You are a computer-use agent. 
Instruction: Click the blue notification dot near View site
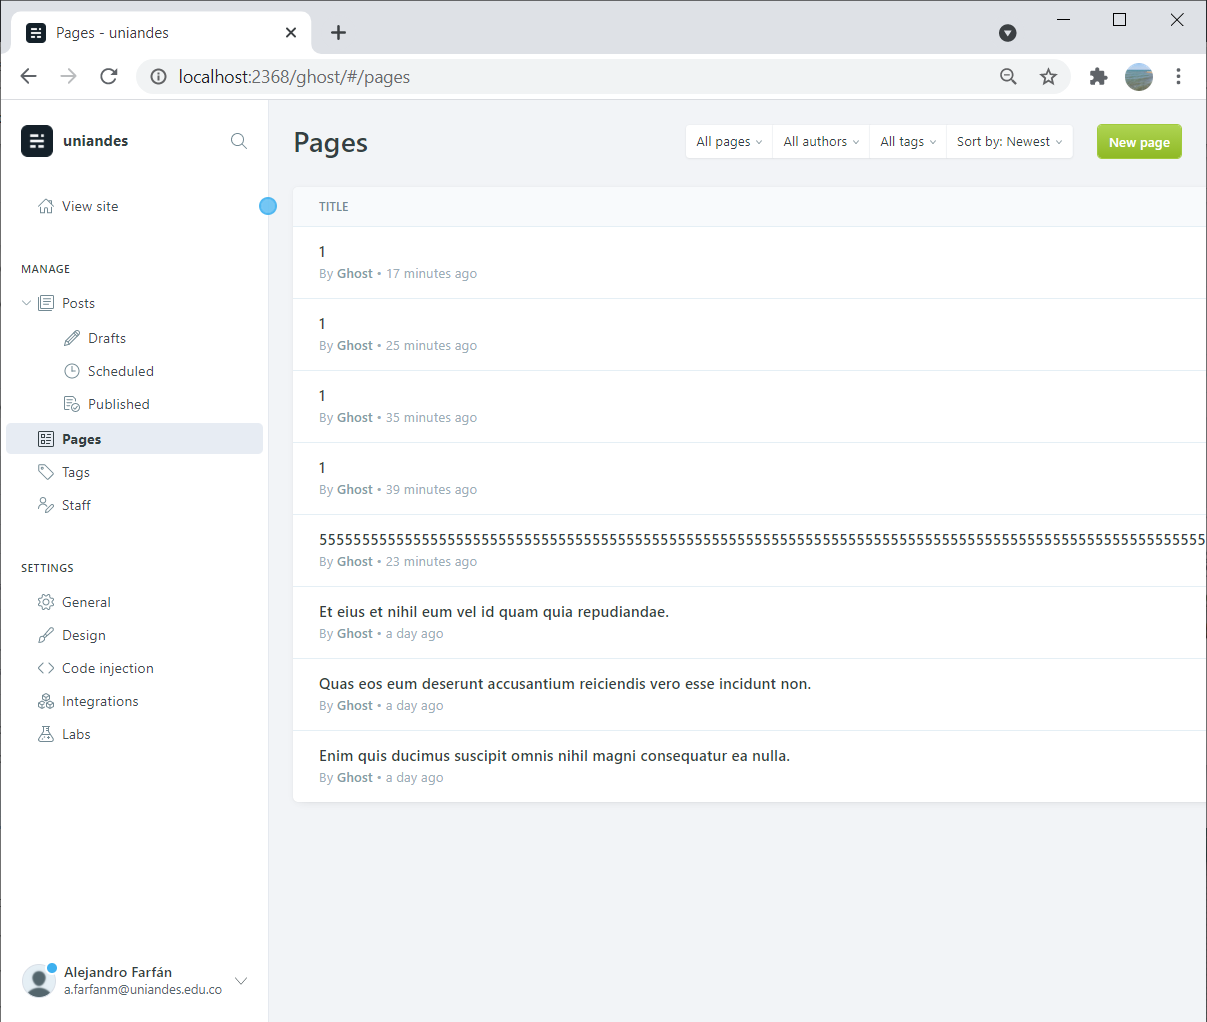268,206
